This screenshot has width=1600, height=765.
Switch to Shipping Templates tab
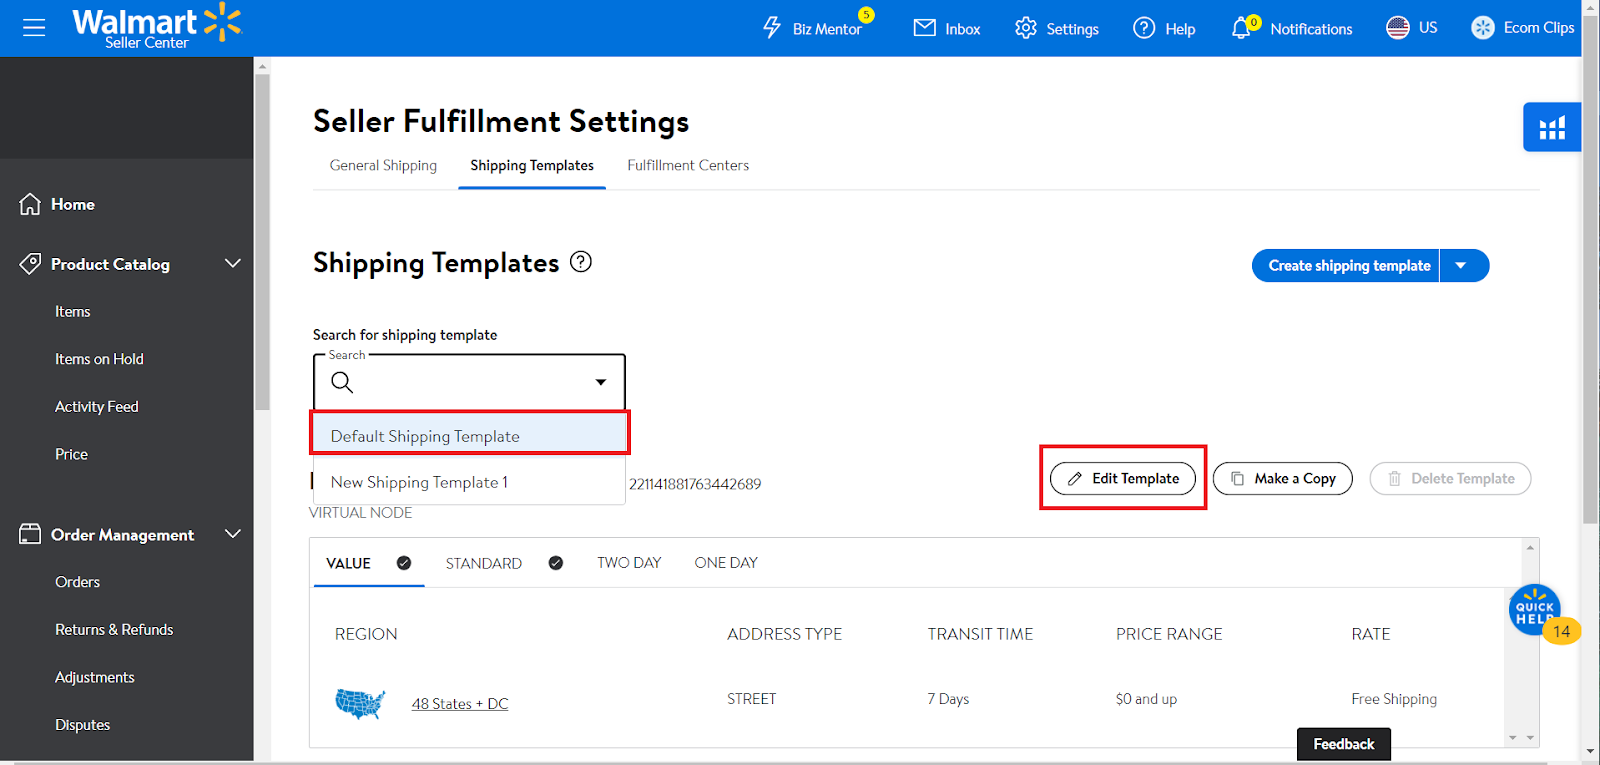coord(532,165)
